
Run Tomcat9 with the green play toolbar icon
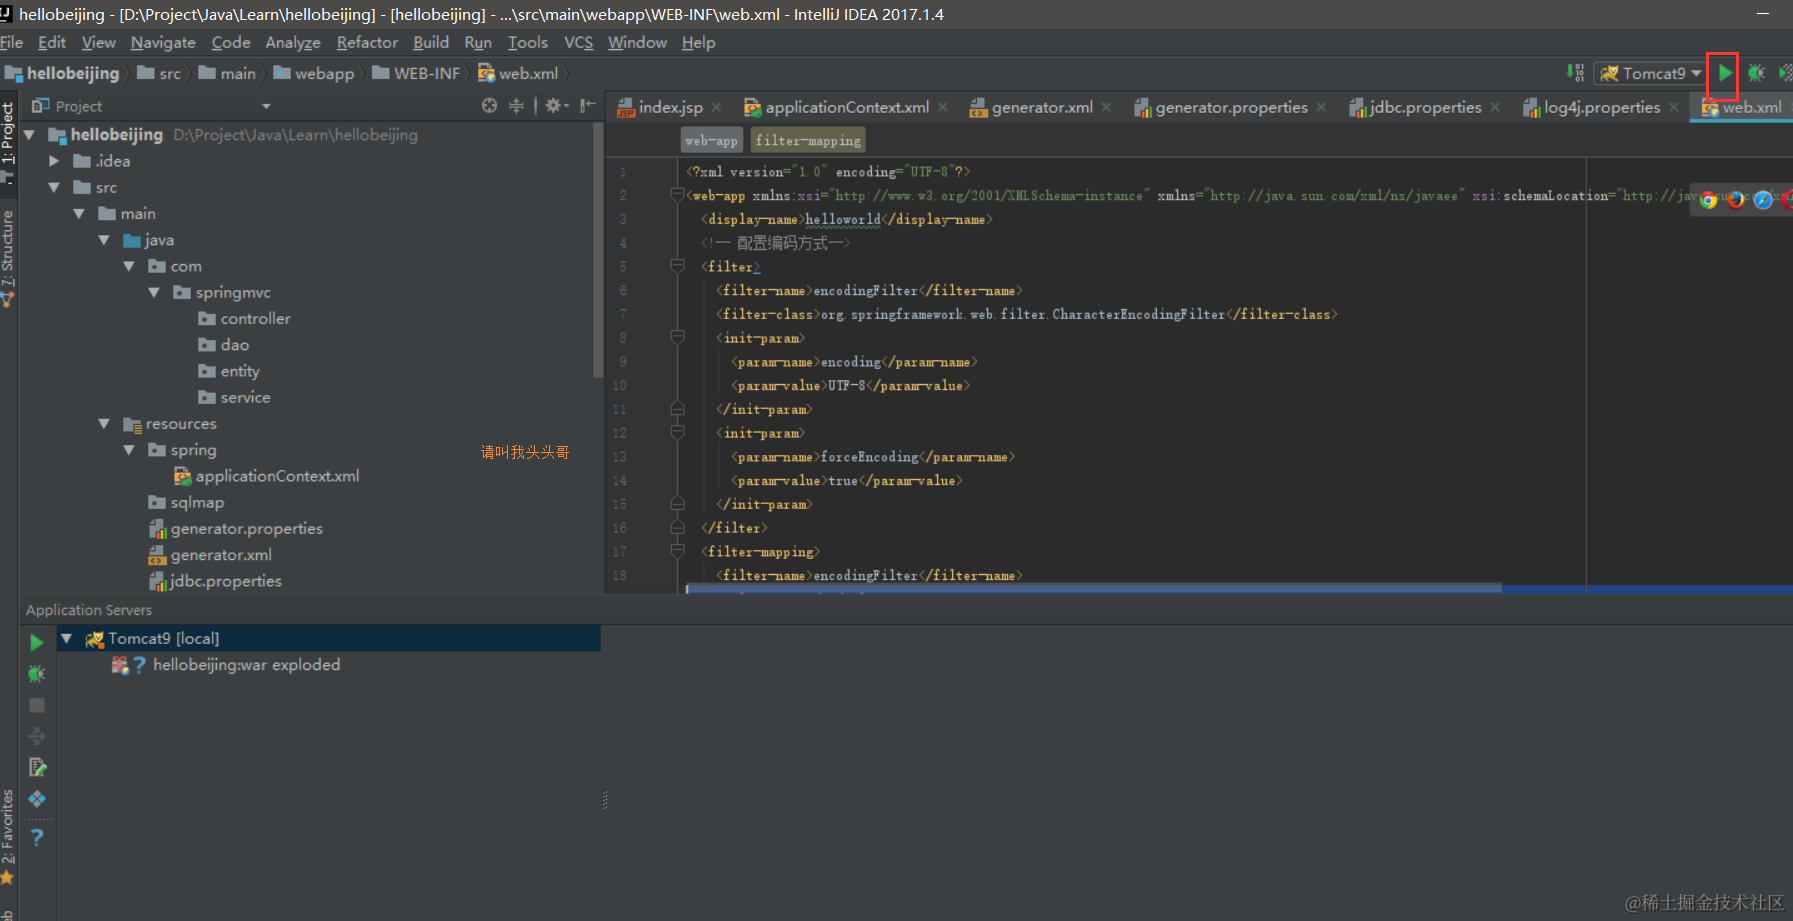coord(1725,73)
